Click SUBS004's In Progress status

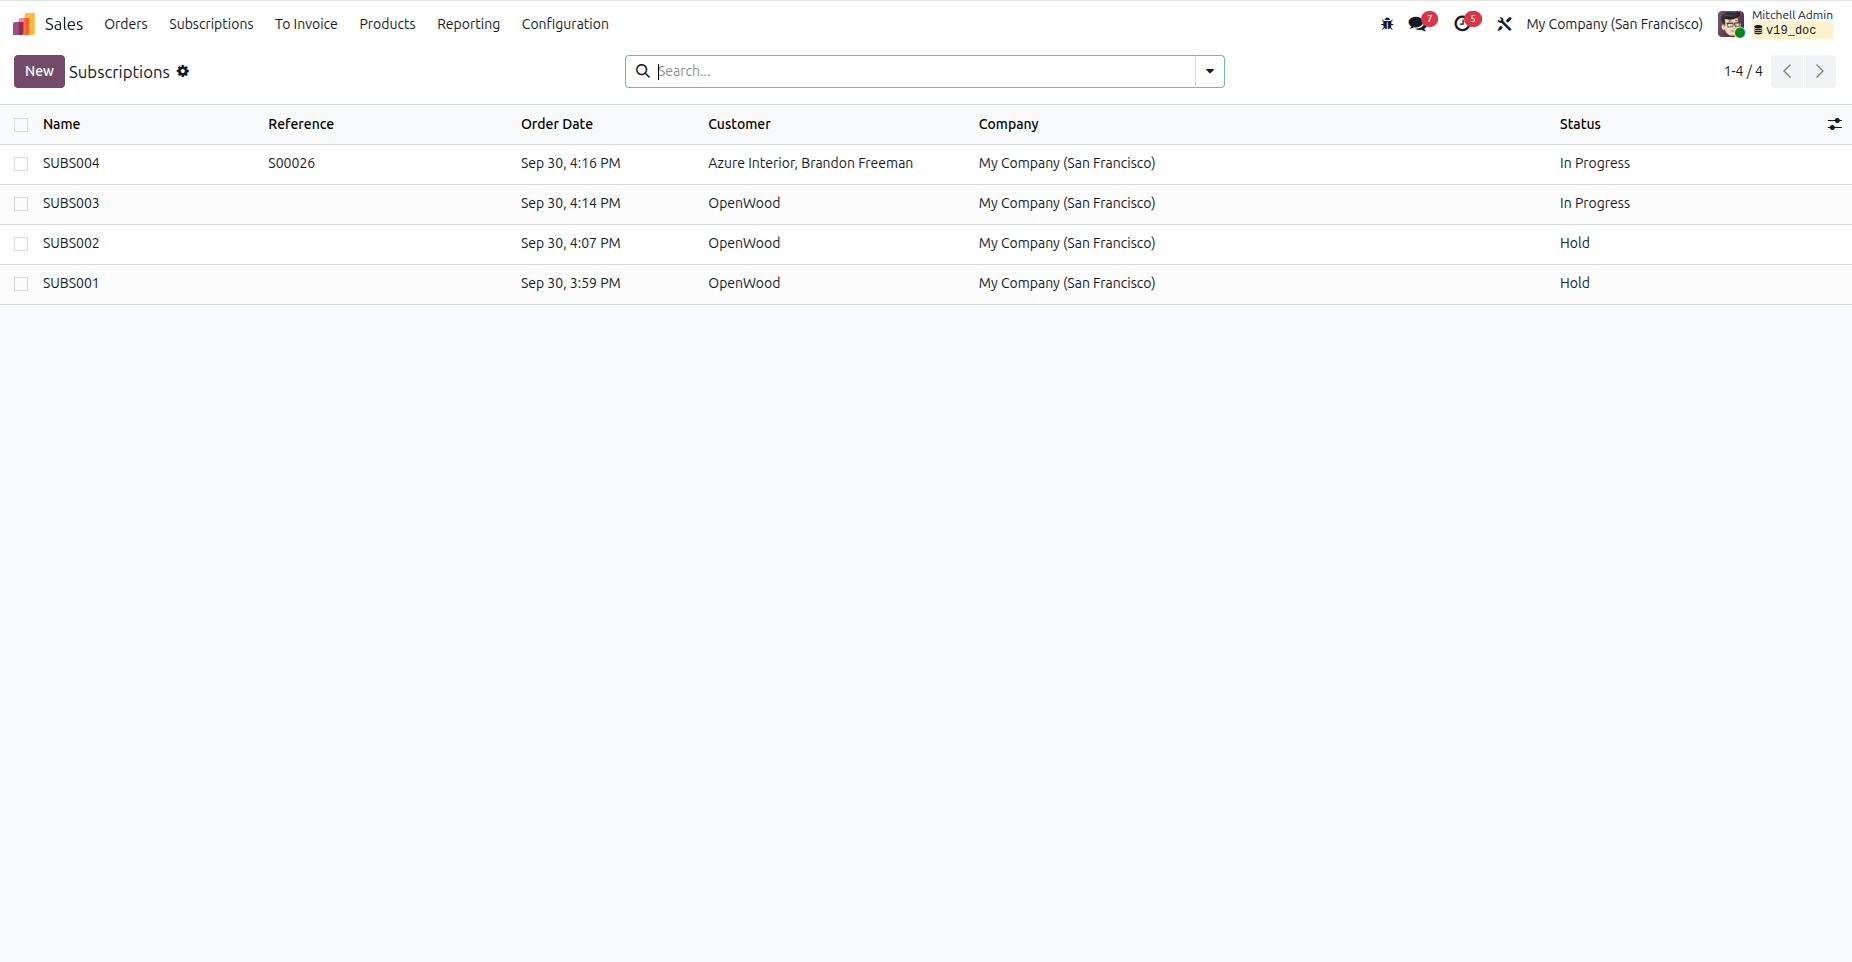tap(1594, 163)
